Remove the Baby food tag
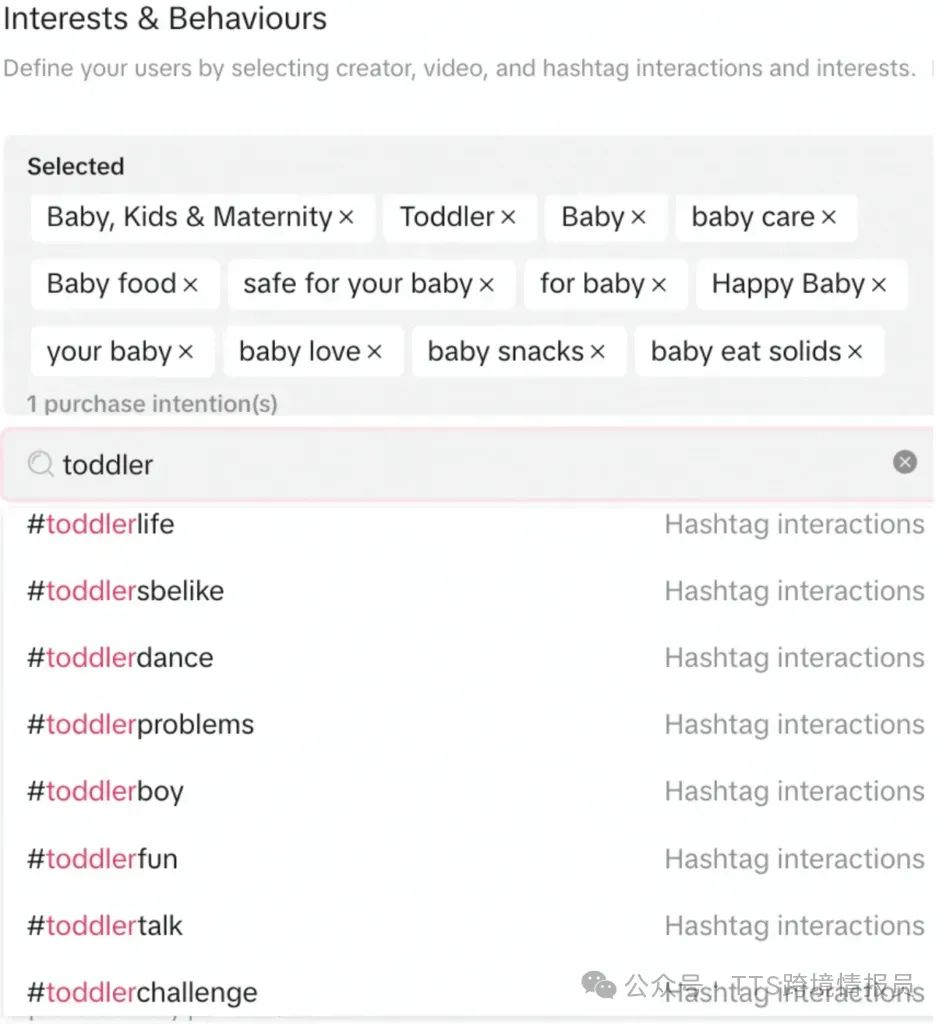 click(x=190, y=285)
